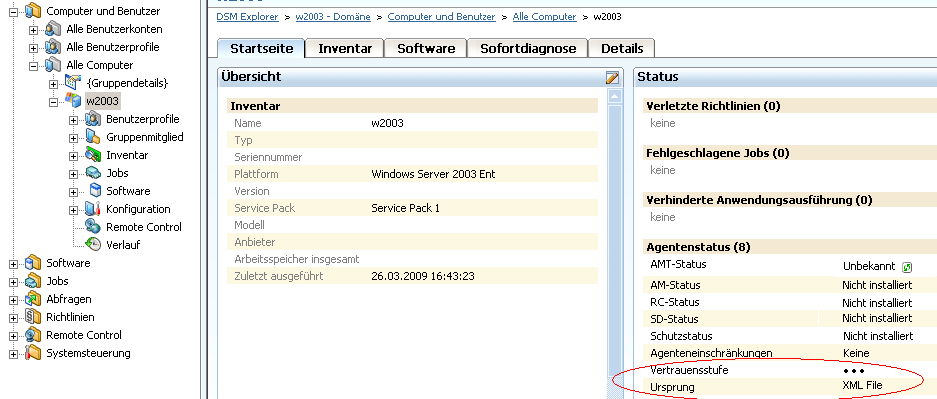This screenshot has width=937, height=399.
Task: Follow the DSM Explorer breadcrumb link
Action: [x=247, y=17]
